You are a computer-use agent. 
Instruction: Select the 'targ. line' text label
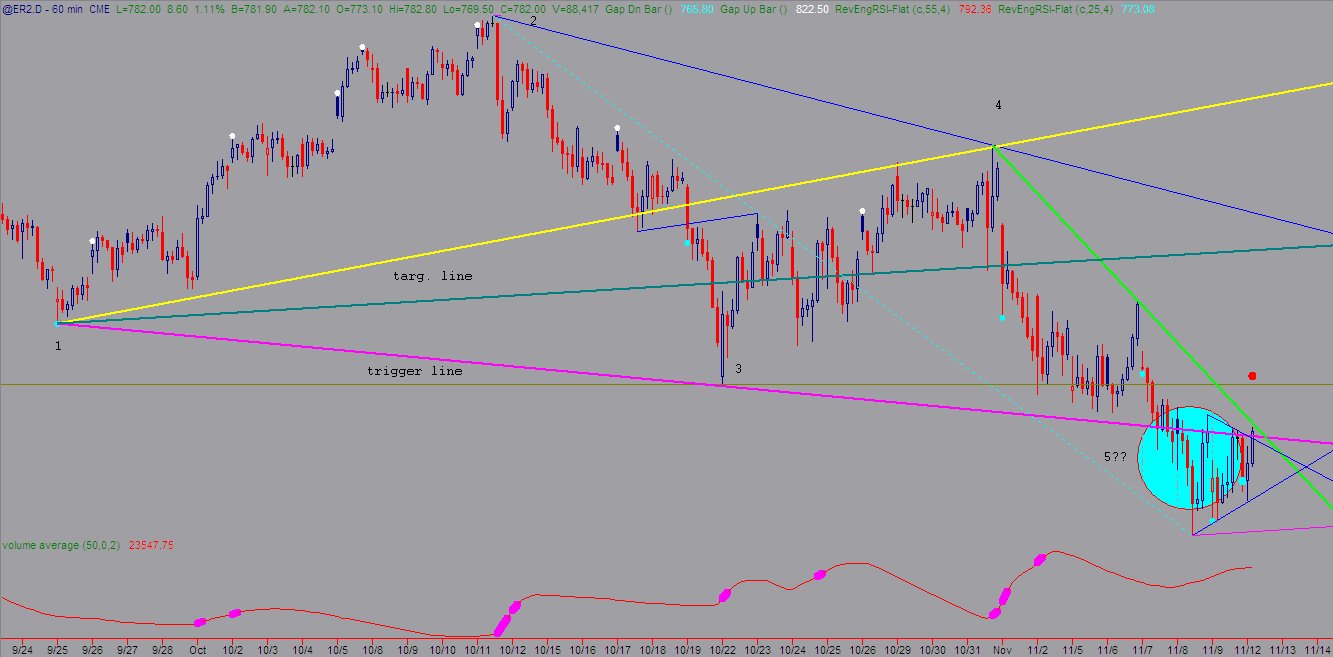click(432, 275)
